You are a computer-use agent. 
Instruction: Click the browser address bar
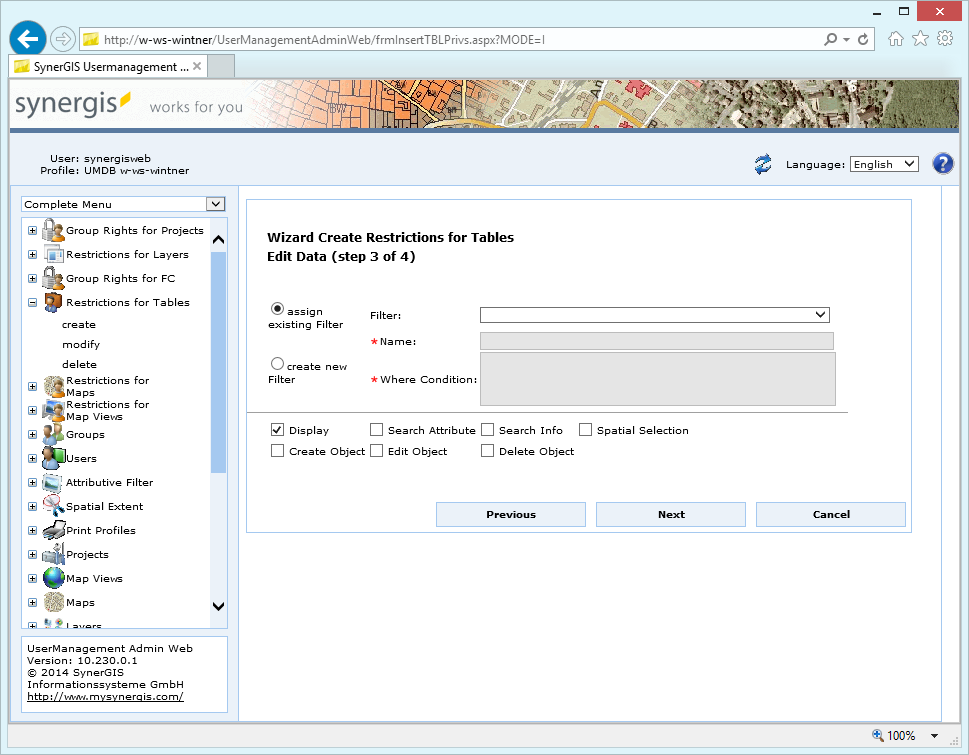click(450, 38)
